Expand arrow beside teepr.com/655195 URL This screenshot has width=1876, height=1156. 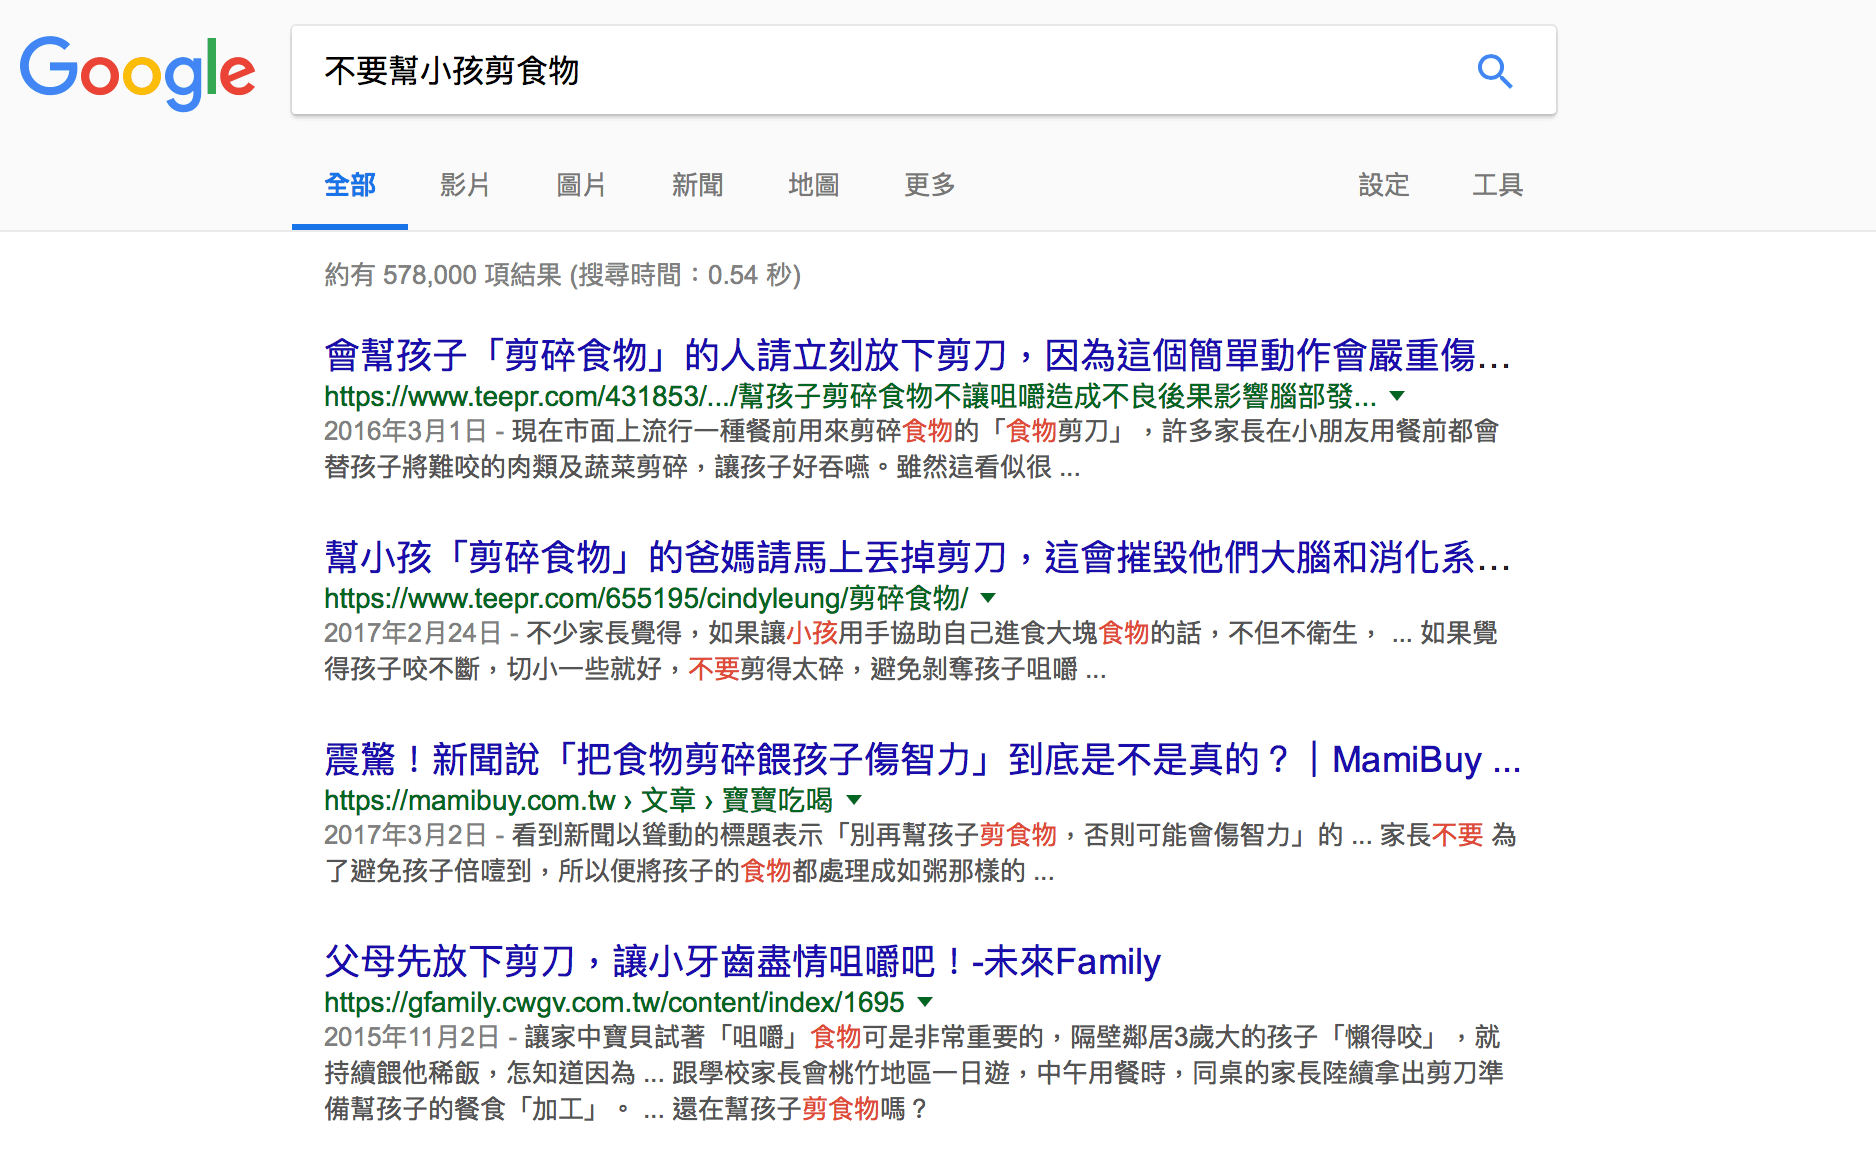(989, 598)
